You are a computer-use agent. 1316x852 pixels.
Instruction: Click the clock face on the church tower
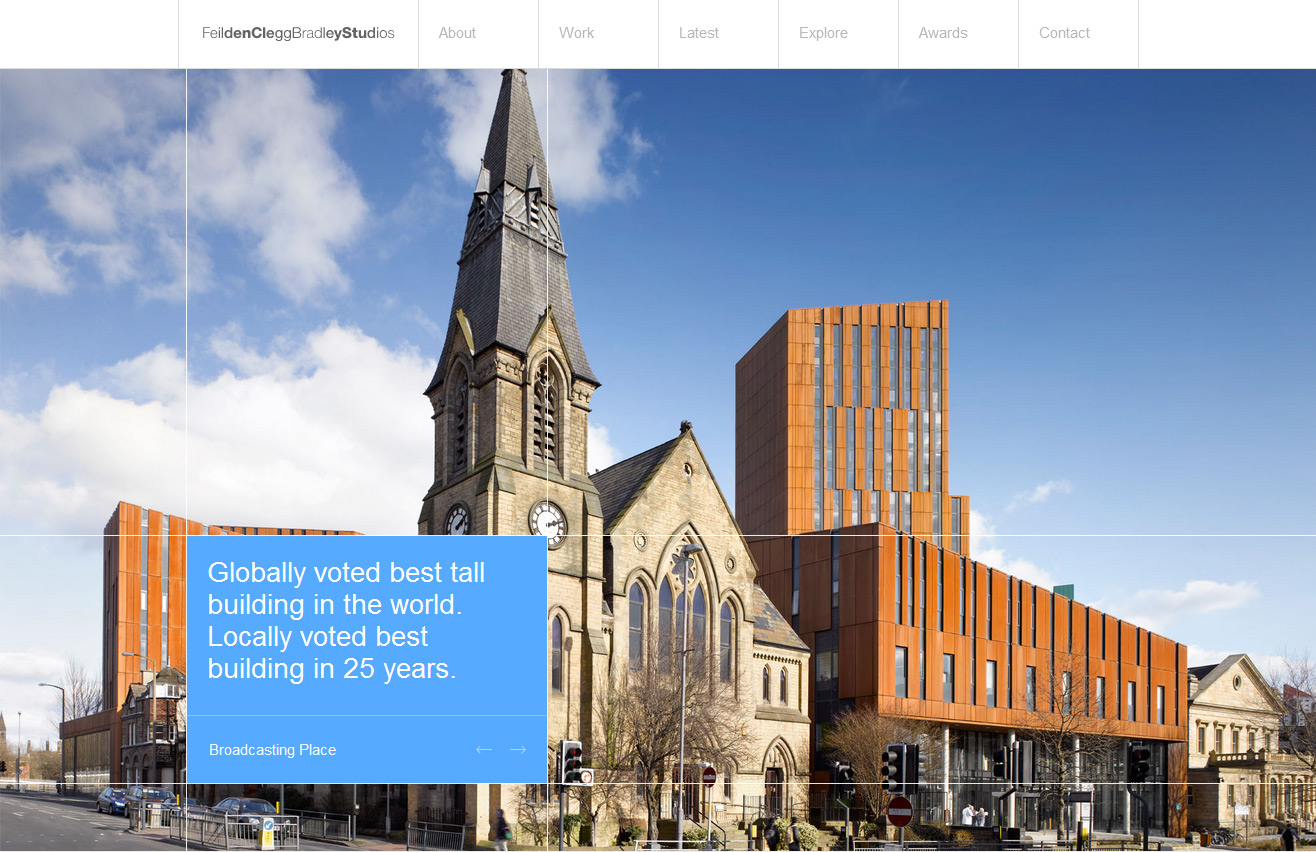click(x=548, y=521)
